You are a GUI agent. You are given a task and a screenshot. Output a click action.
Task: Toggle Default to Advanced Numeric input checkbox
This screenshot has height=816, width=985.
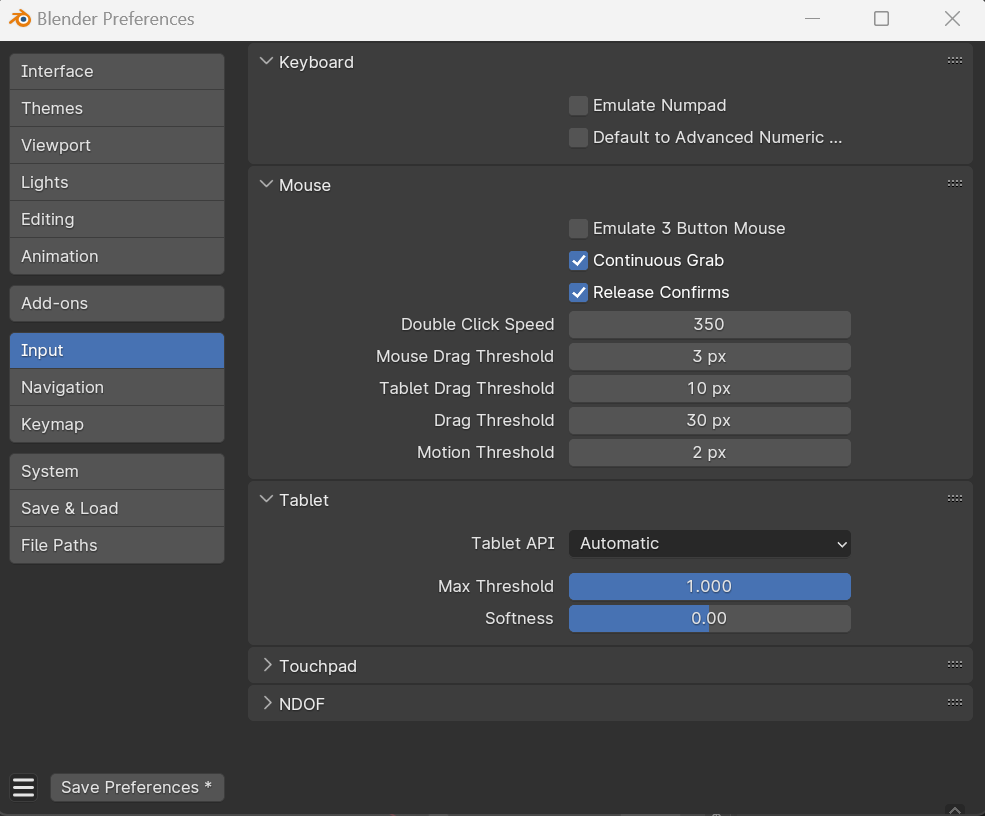(578, 138)
